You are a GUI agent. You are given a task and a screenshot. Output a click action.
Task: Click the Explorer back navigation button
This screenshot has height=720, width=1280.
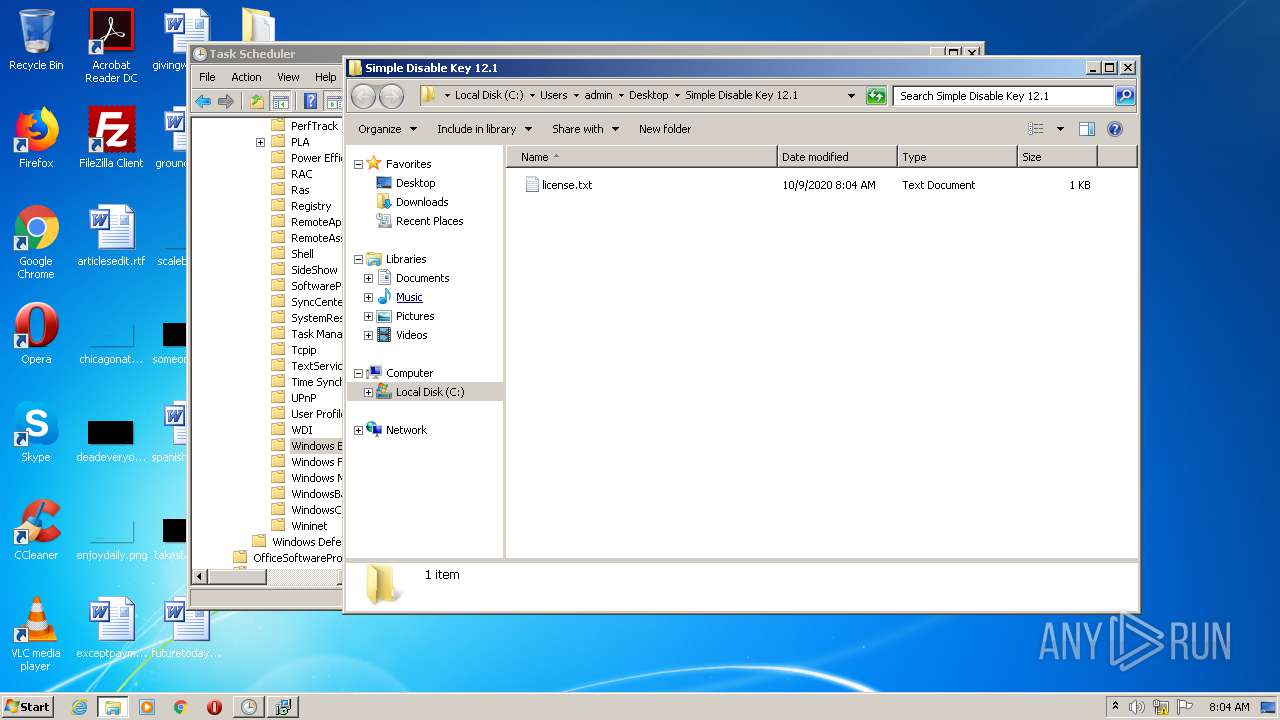point(363,96)
